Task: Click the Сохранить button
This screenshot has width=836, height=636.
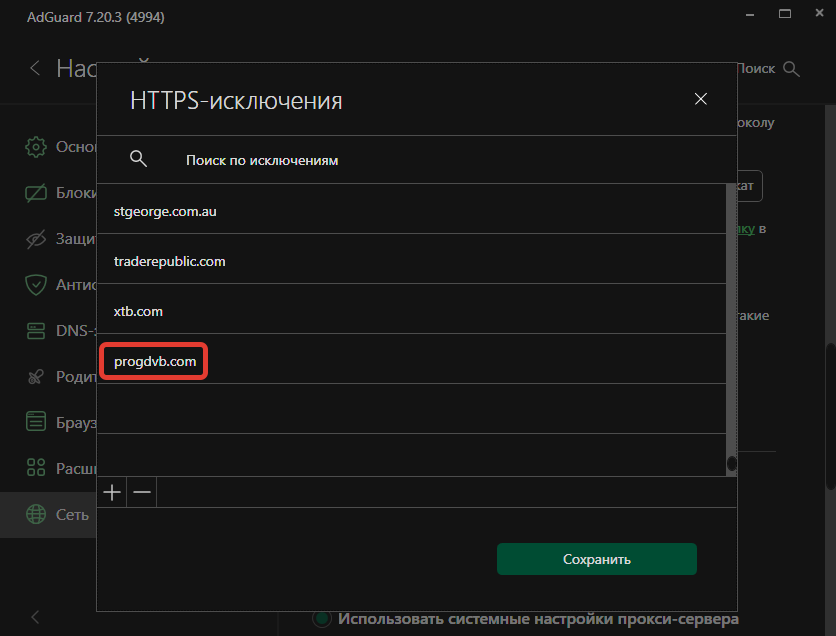Action: [x=596, y=559]
